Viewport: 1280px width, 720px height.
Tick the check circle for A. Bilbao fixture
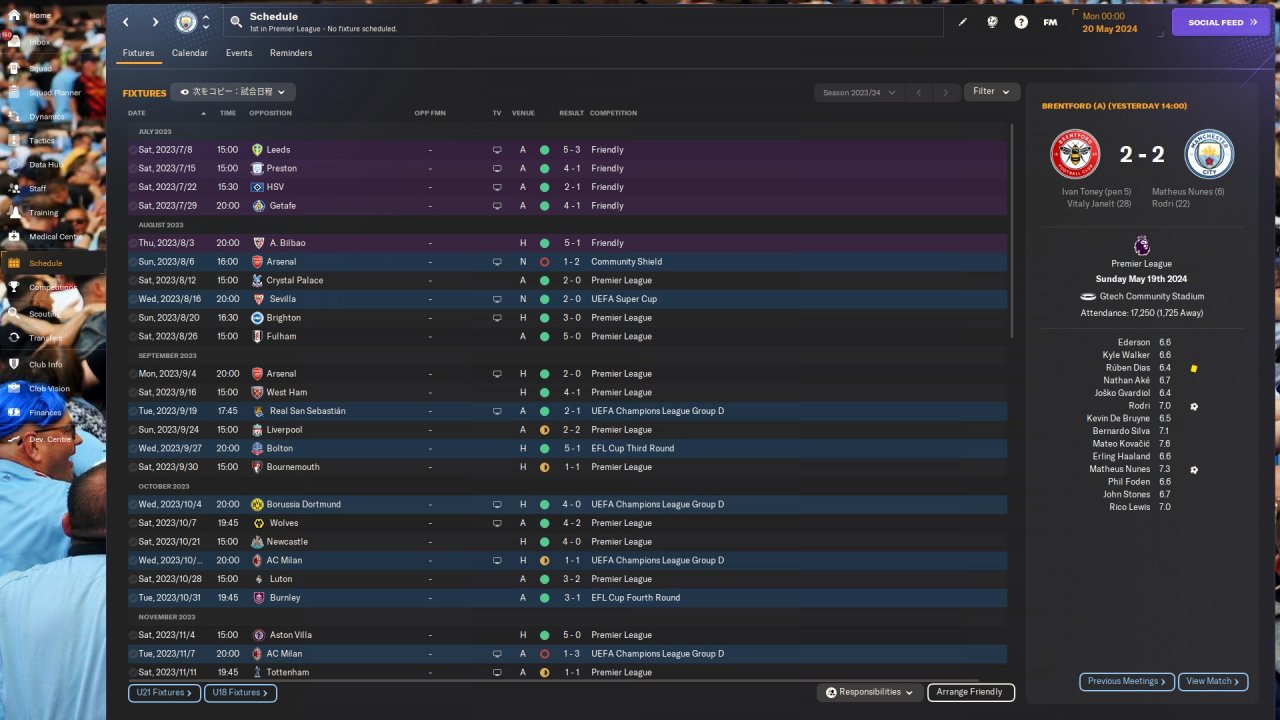133,243
